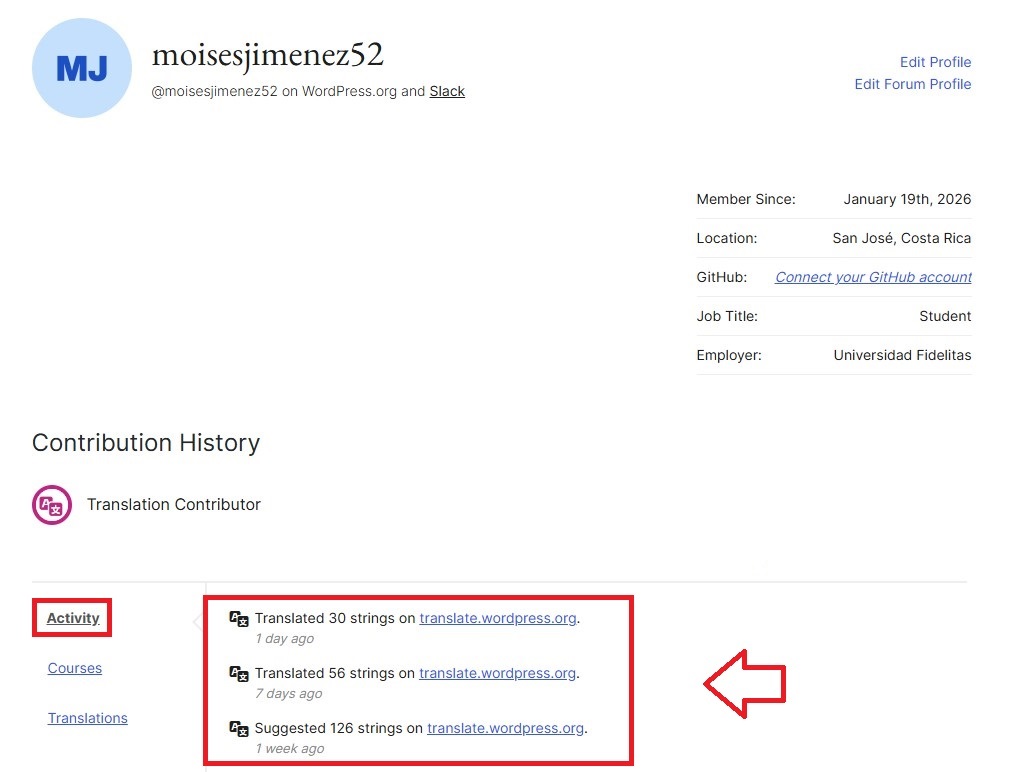Image resolution: width=1010 pixels, height=772 pixels.
Task: Click the Universidad Fidelitas employer value
Action: click(x=902, y=355)
